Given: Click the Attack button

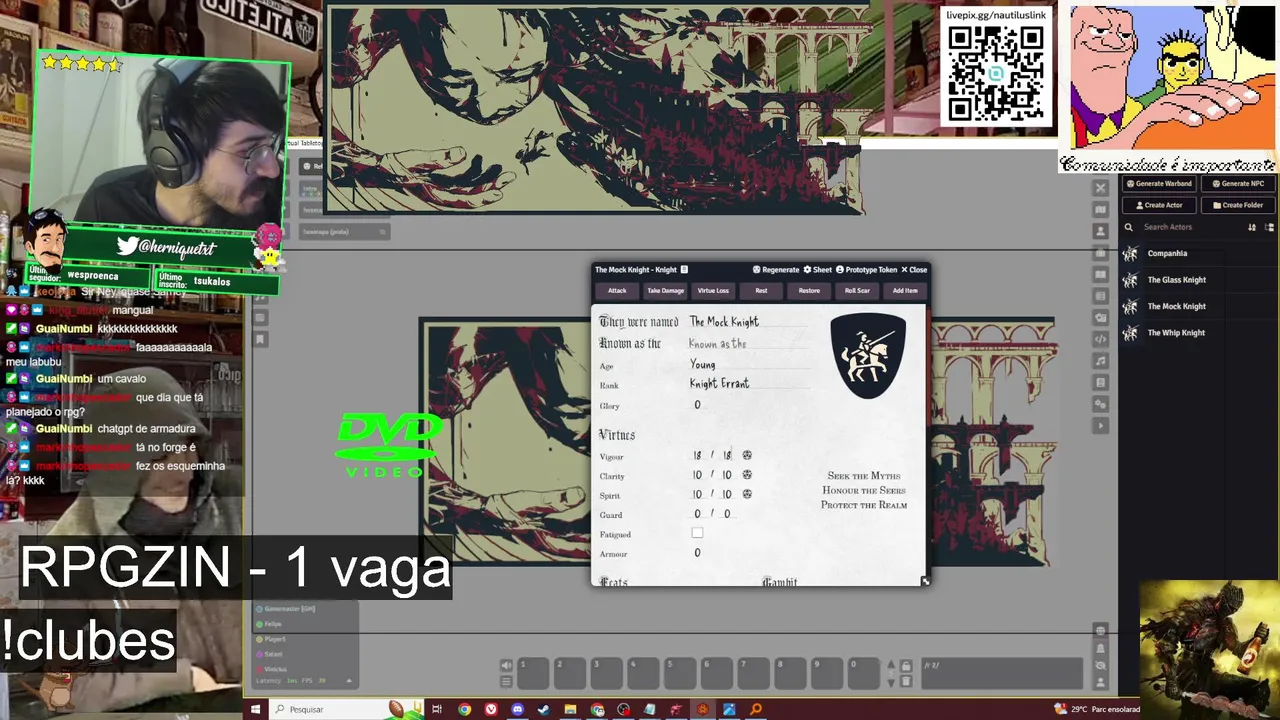Looking at the screenshot, I should (x=617, y=291).
